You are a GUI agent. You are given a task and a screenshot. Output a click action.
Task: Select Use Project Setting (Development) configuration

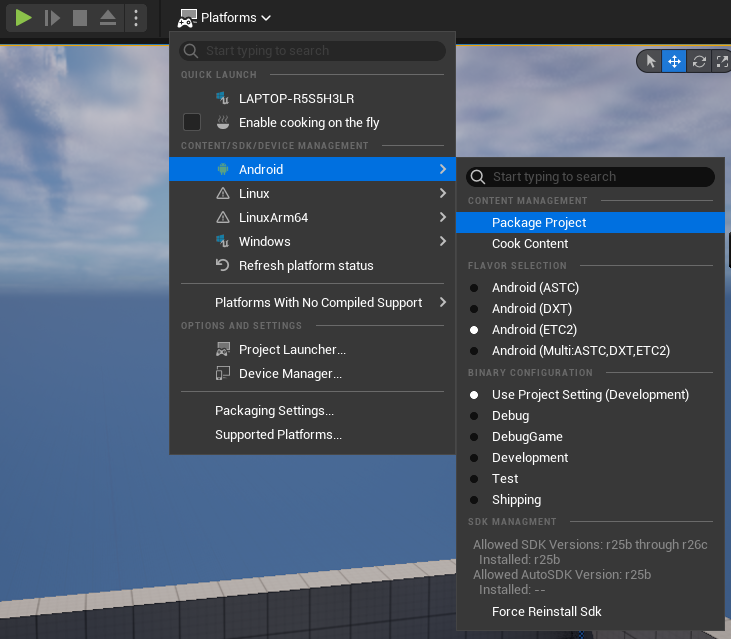(x=590, y=395)
